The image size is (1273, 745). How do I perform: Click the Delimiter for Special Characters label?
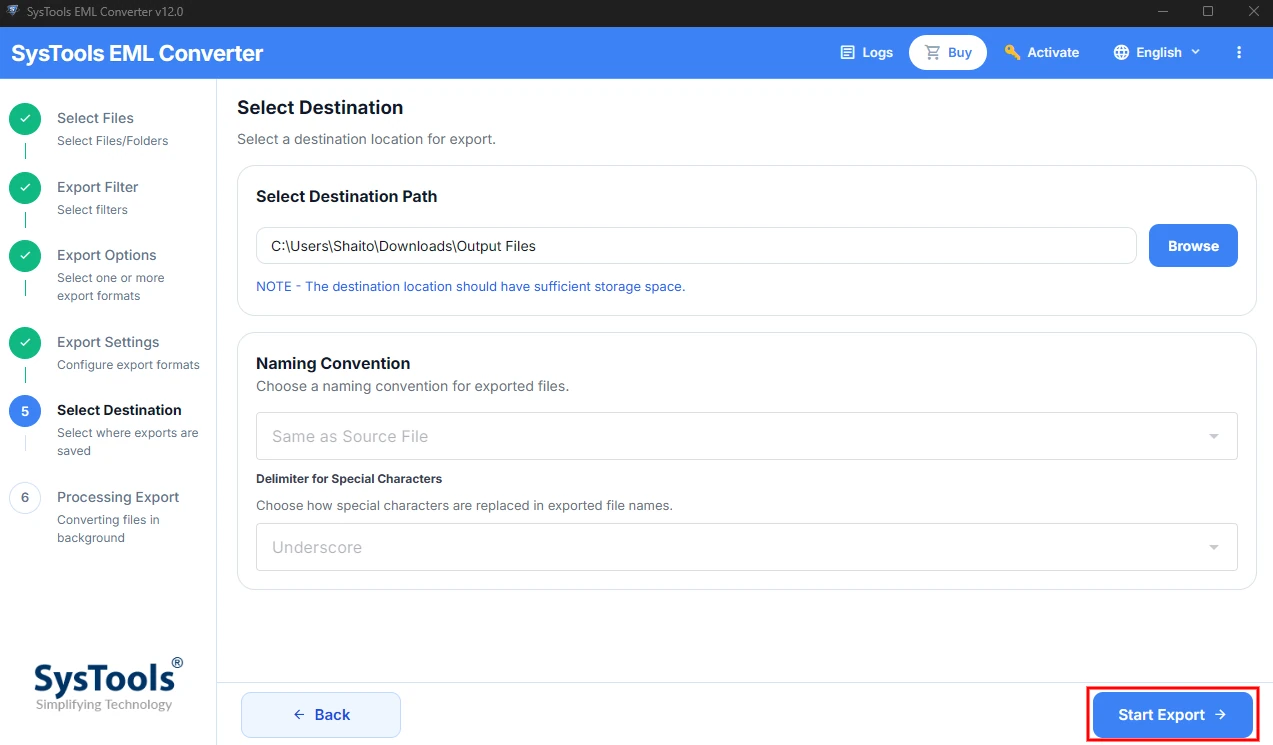tap(349, 479)
